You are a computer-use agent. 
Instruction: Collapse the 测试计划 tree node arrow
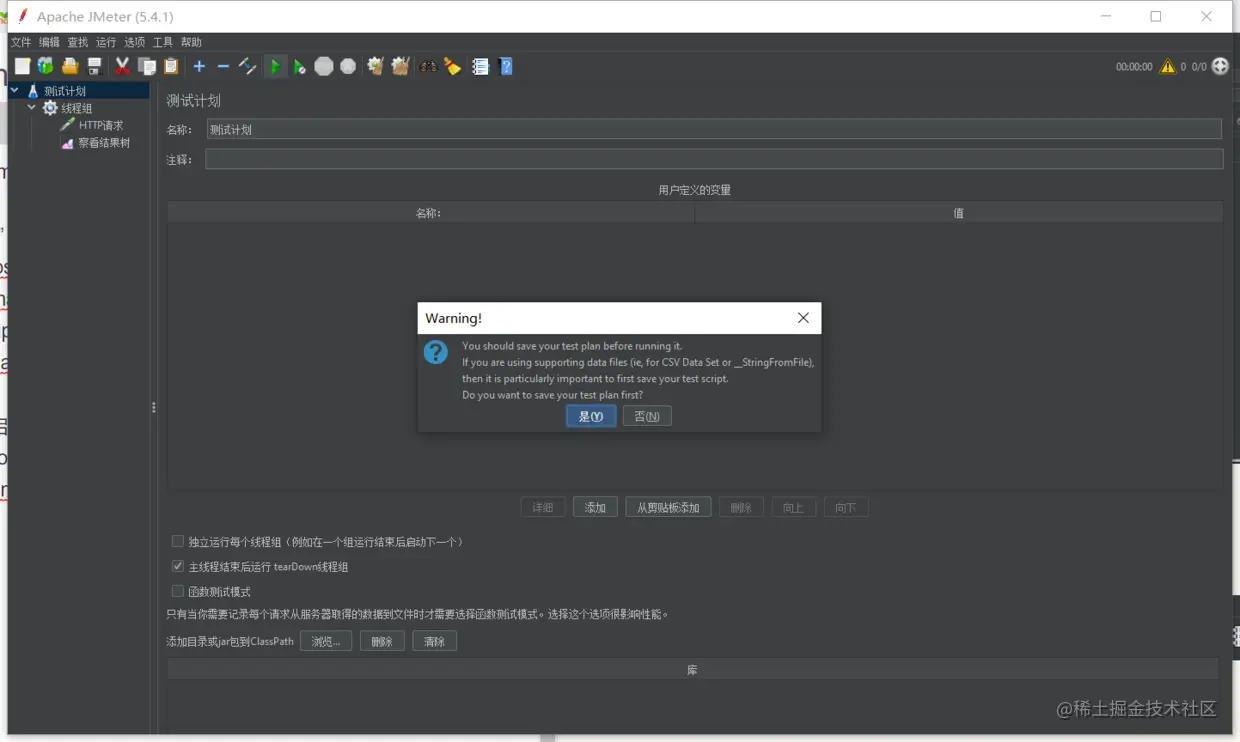(x=15, y=90)
